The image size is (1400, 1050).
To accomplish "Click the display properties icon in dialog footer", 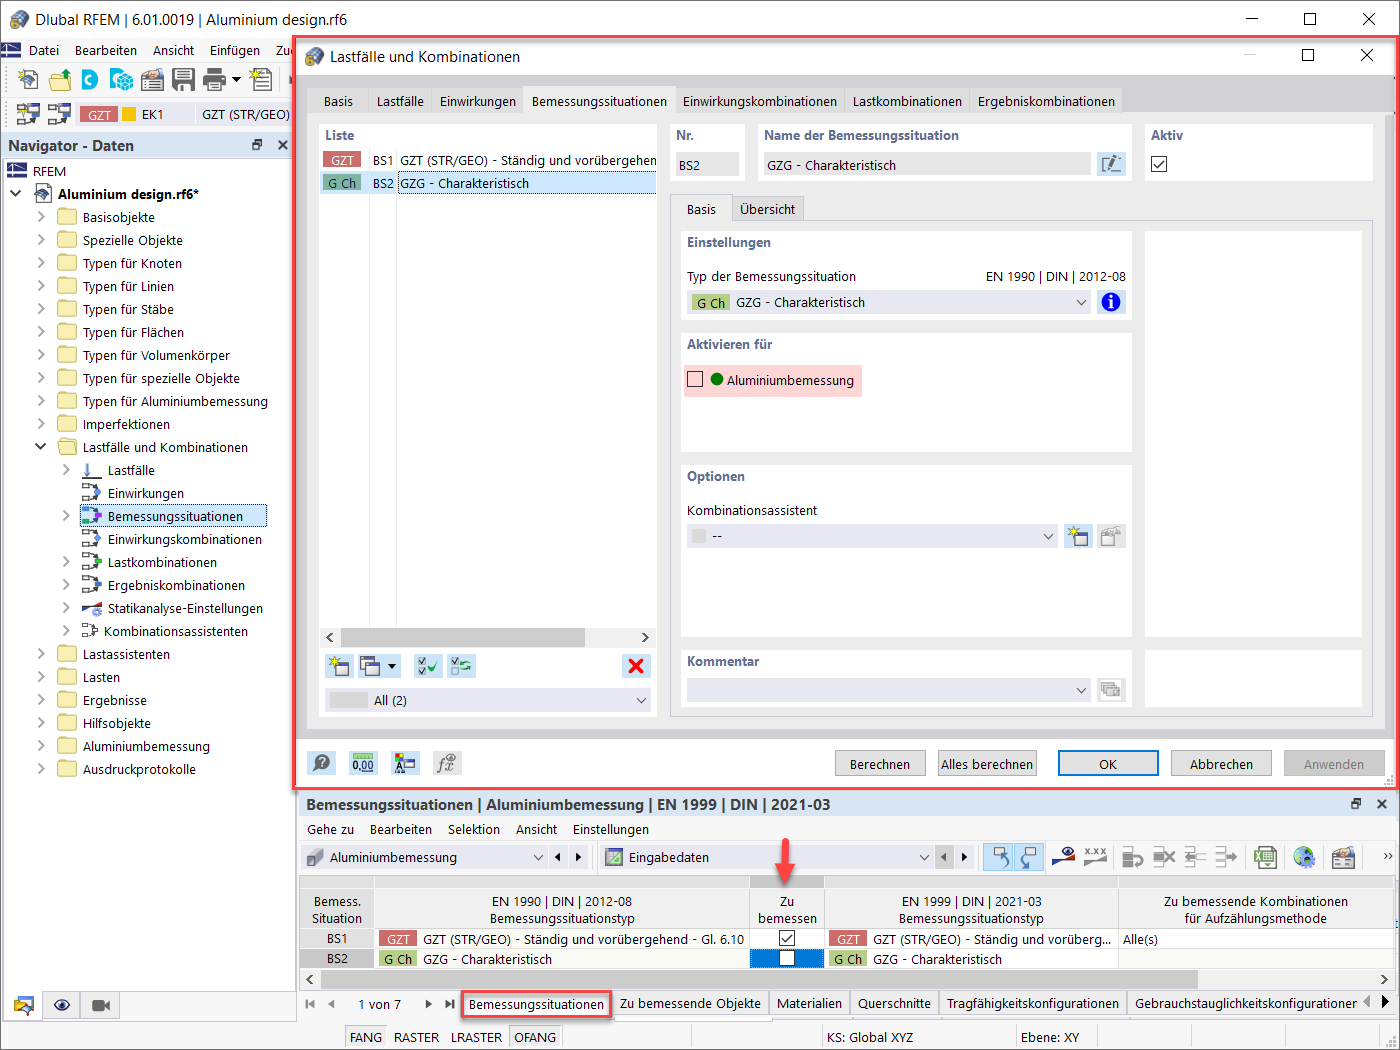I will click(404, 763).
